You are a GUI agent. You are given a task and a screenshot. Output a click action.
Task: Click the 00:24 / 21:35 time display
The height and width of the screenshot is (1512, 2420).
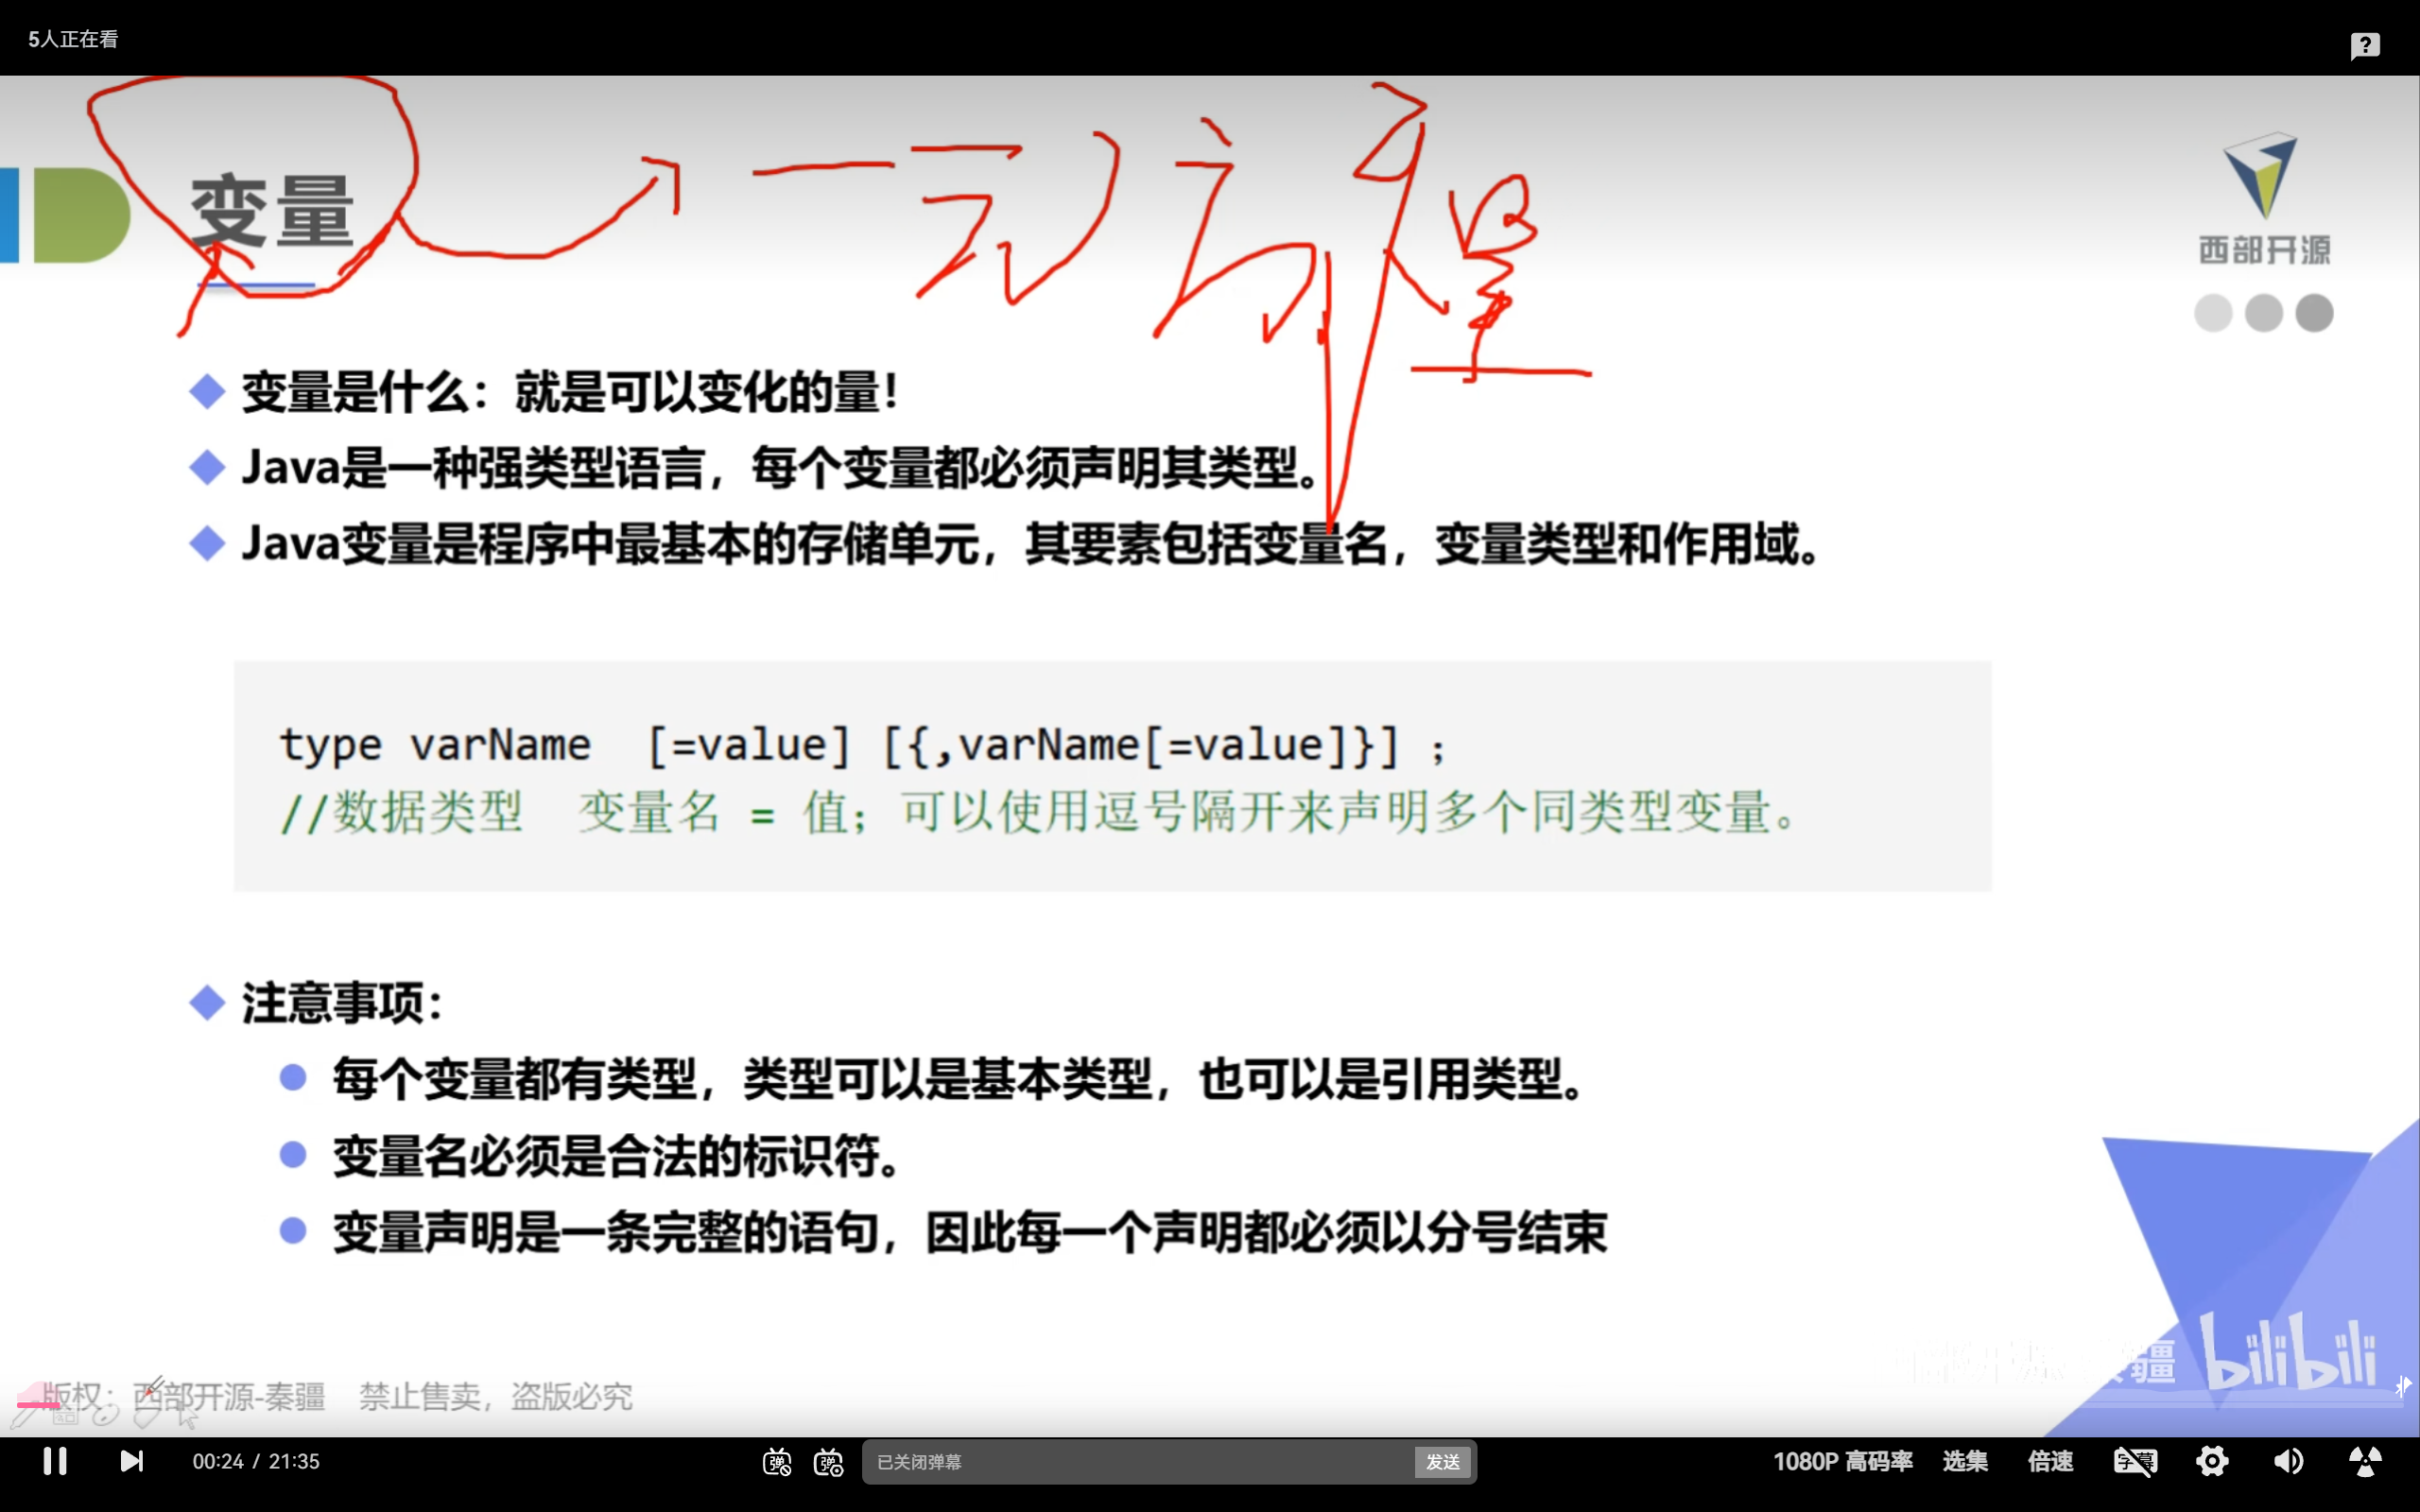[256, 1461]
